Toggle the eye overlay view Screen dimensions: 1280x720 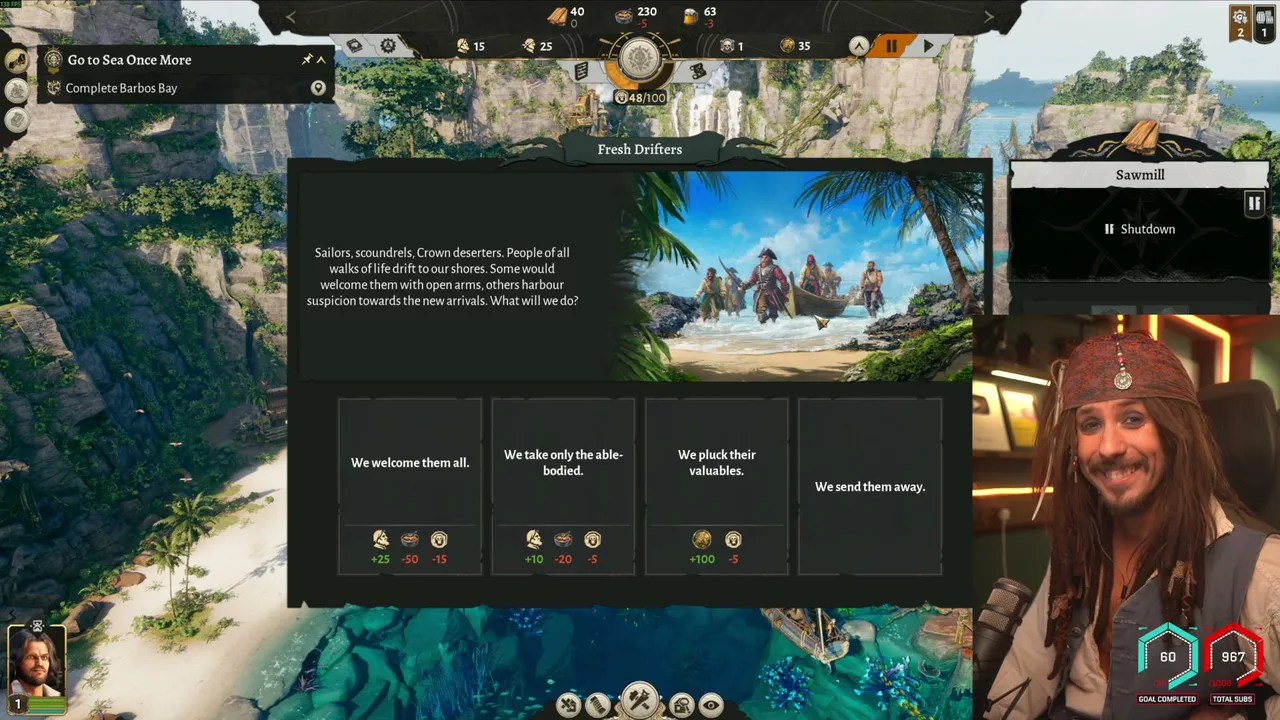[711, 705]
